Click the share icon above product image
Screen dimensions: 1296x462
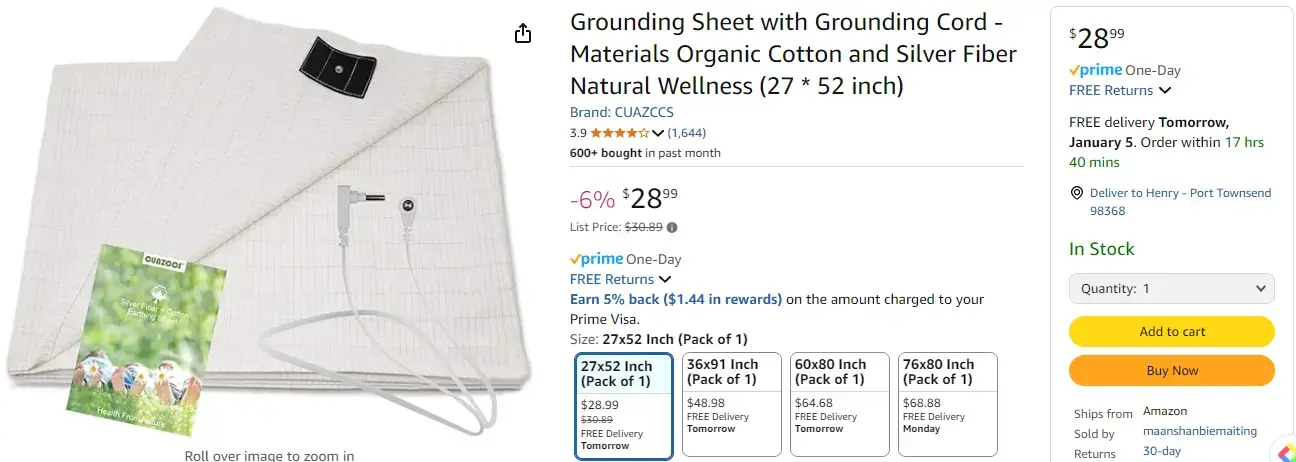point(522,34)
